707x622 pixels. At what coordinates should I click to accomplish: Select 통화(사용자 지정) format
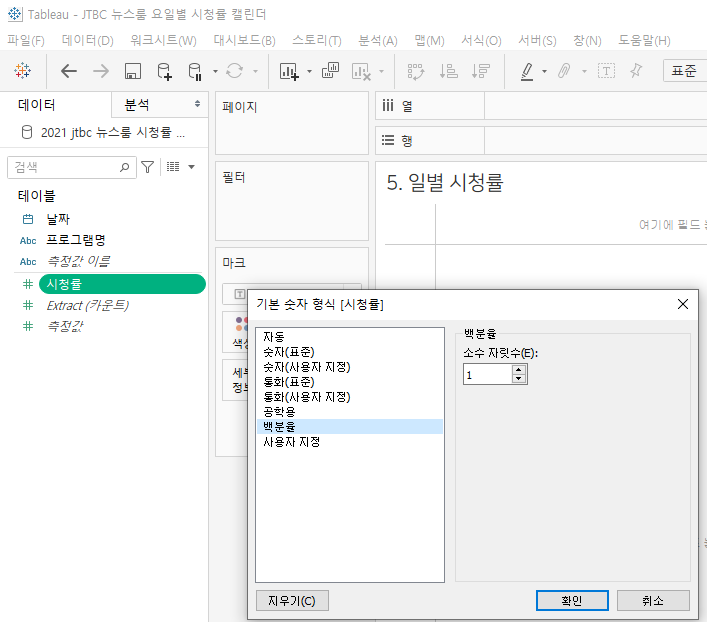click(x=350, y=396)
